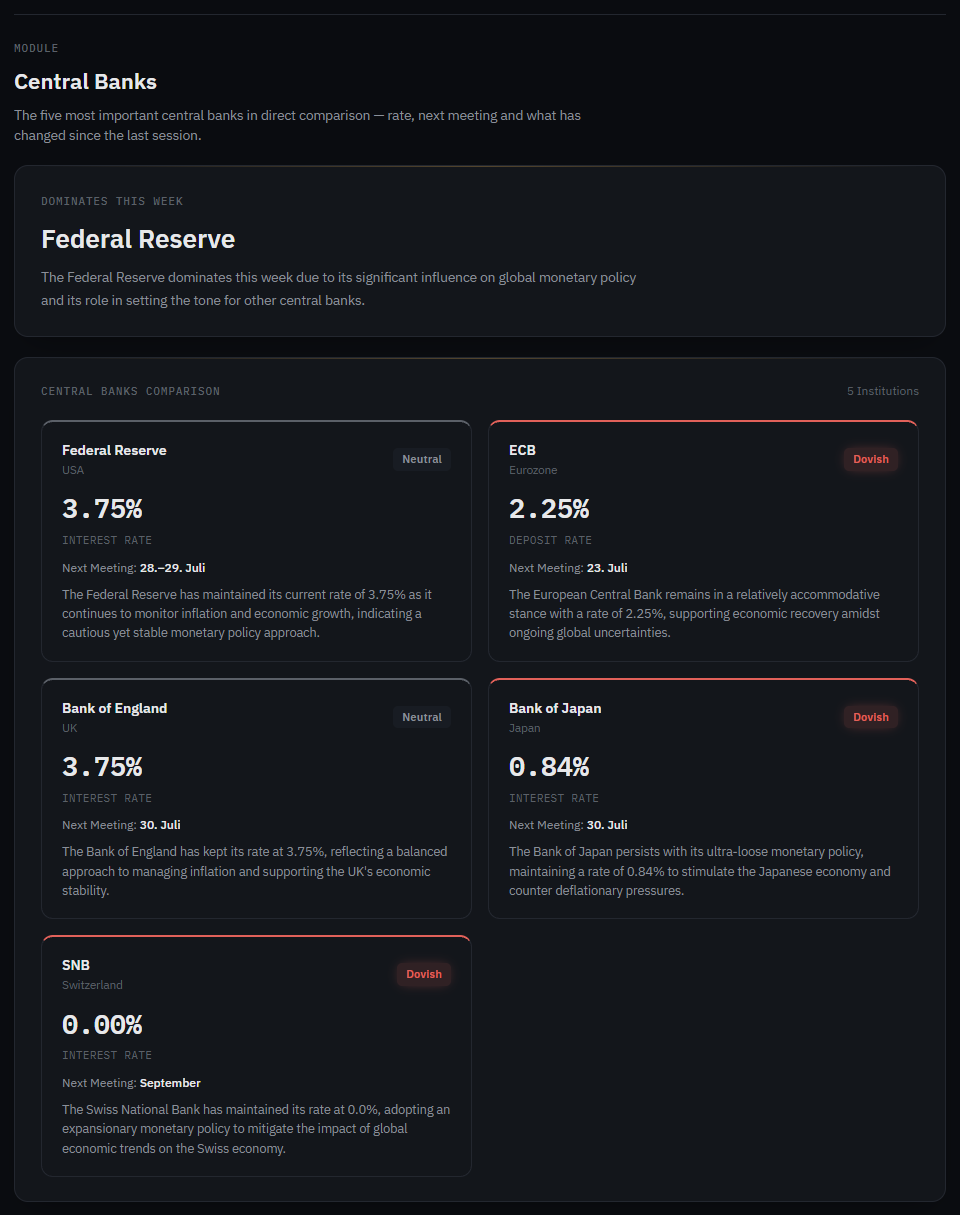
Task: Click the Eurozone label
Action: point(533,470)
